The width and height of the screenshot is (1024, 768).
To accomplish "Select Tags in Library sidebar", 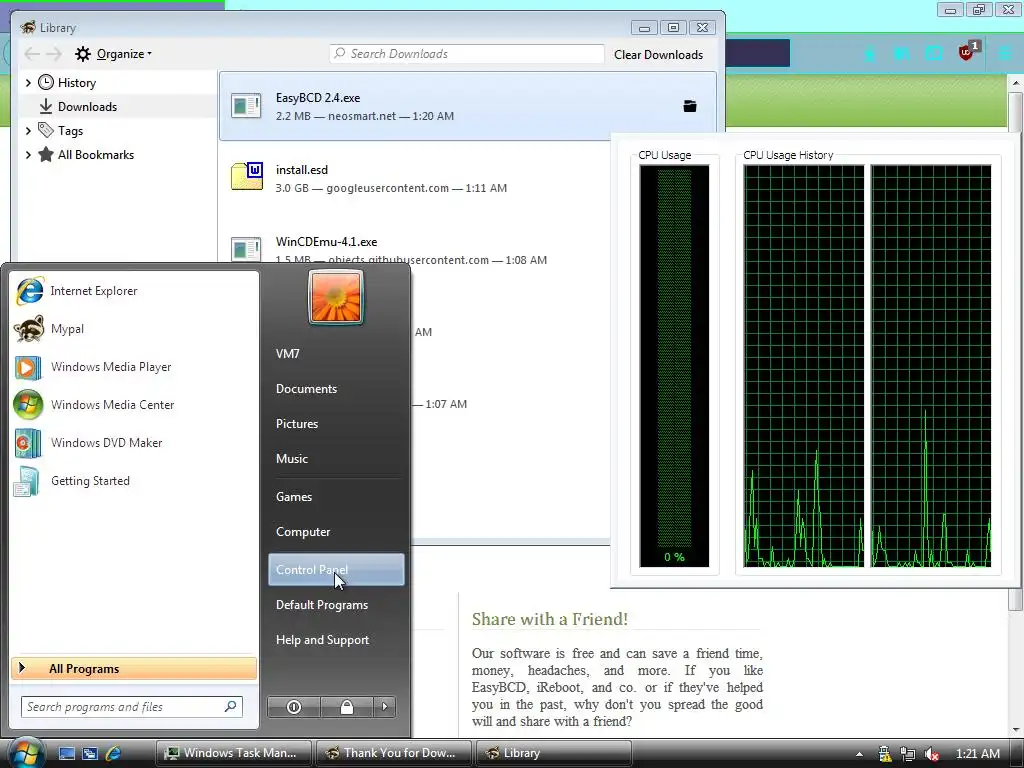I will 70,131.
